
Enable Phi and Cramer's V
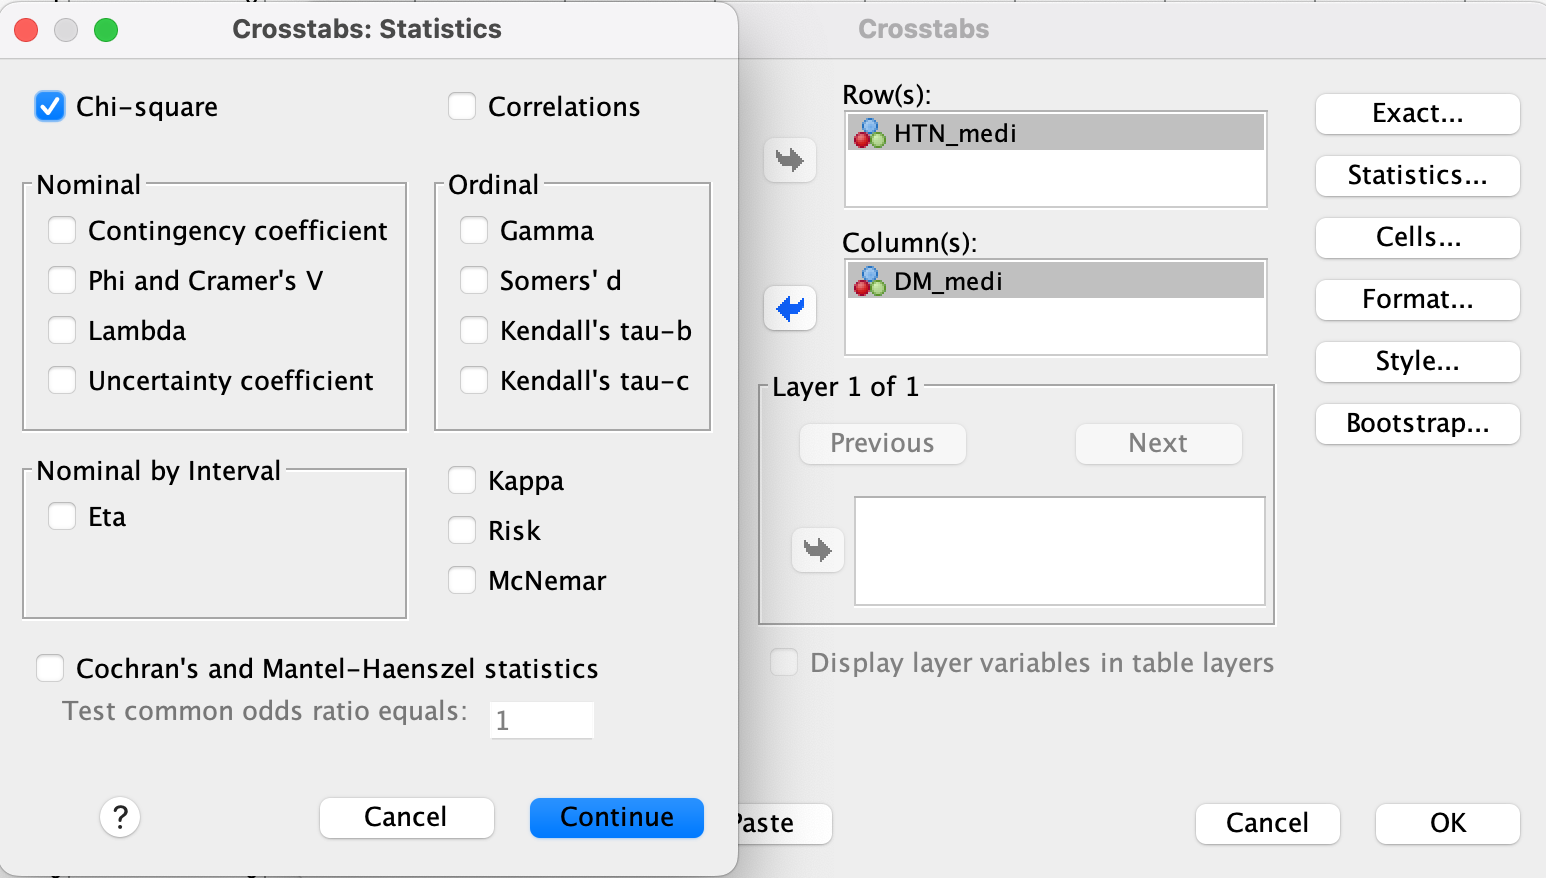(62, 281)
